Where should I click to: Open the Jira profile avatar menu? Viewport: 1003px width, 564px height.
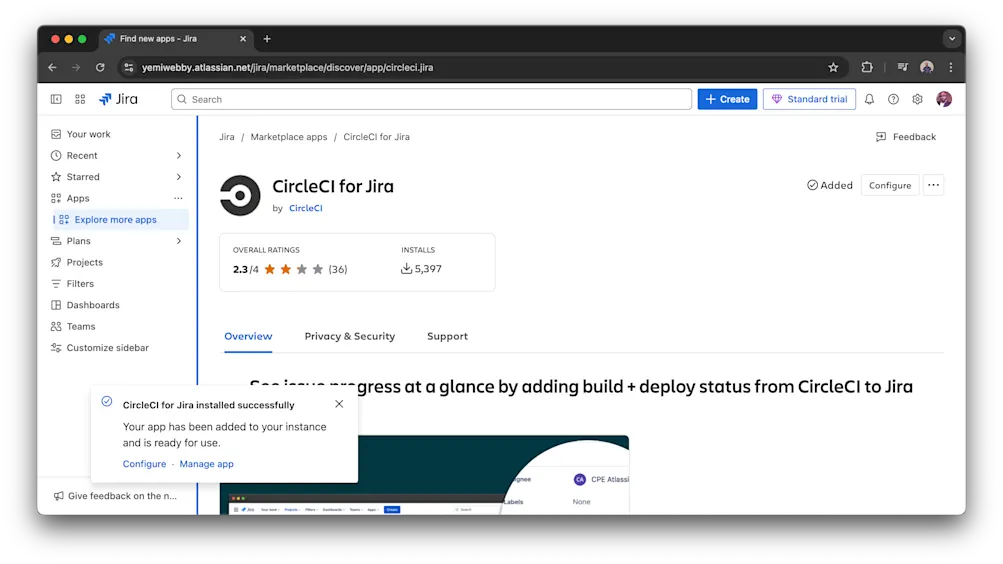pos(944,99)
